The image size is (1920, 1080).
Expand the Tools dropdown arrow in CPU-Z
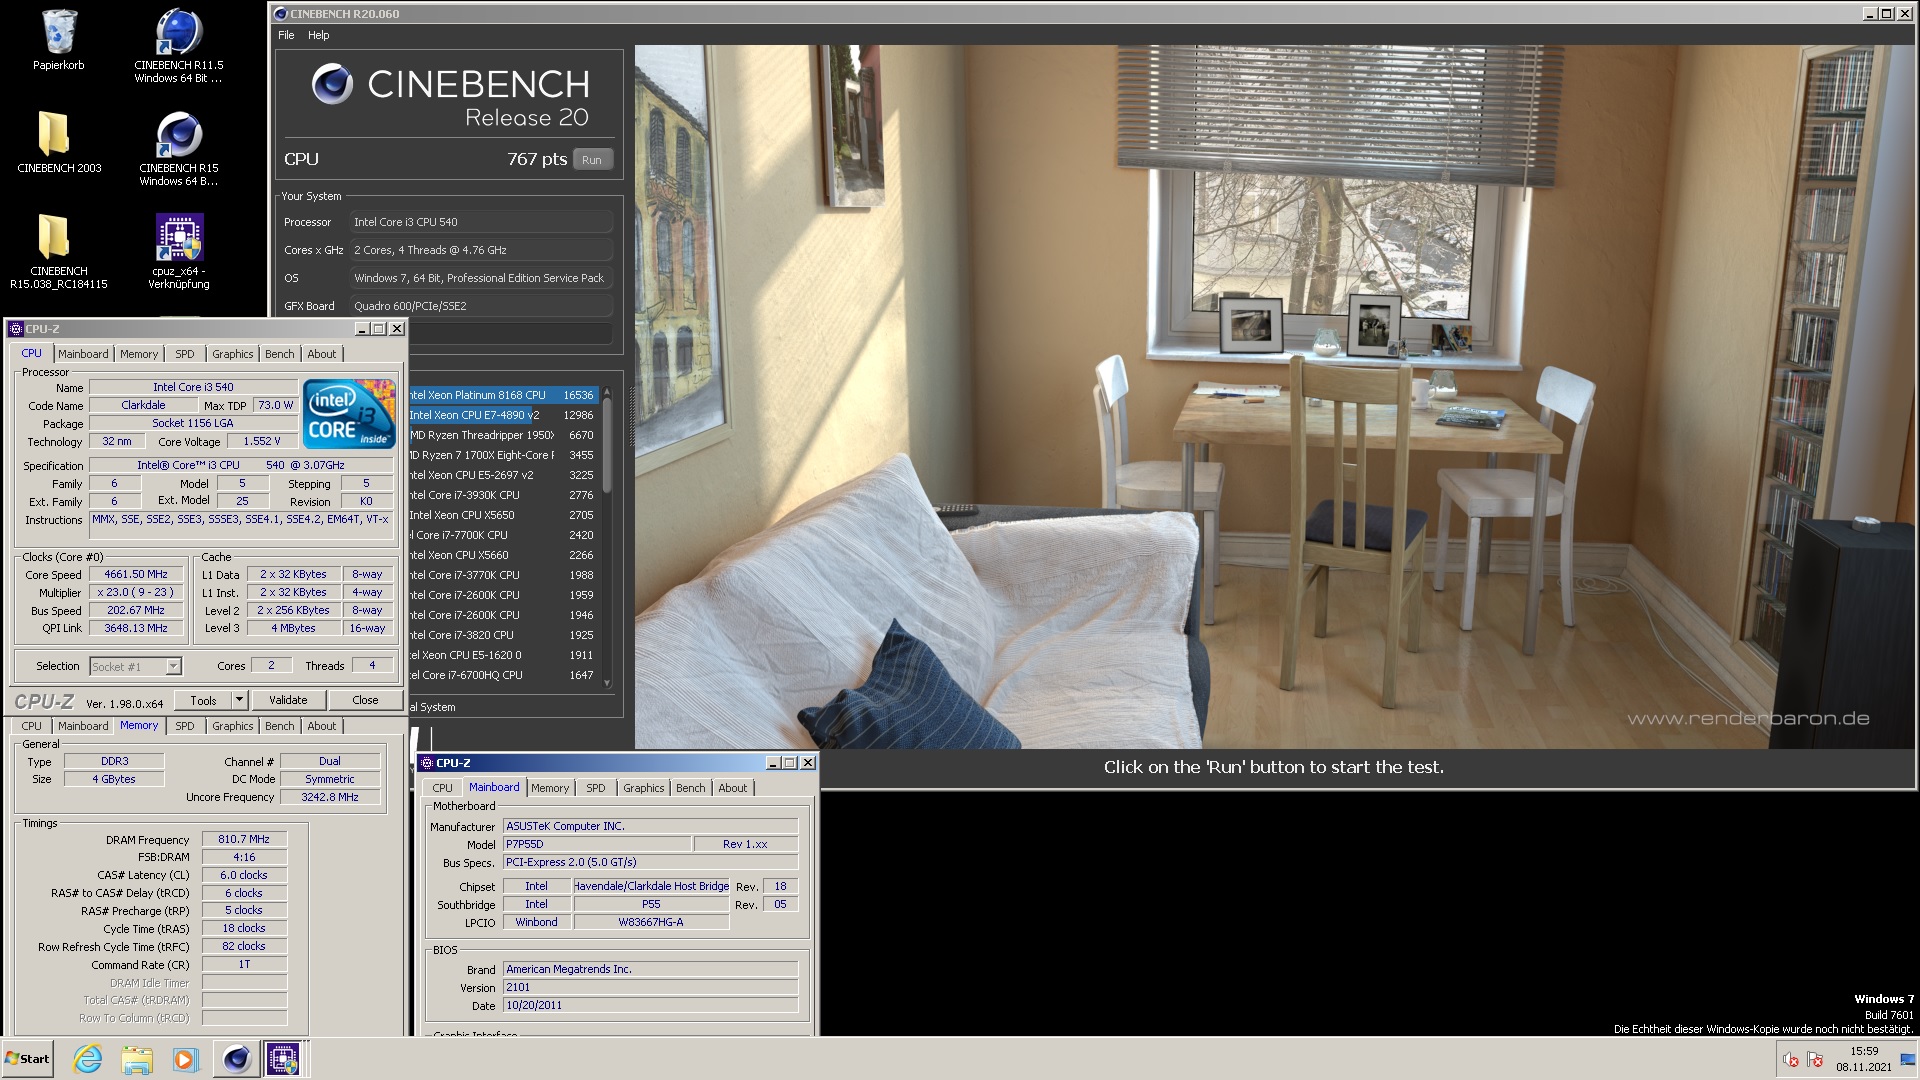240,700
